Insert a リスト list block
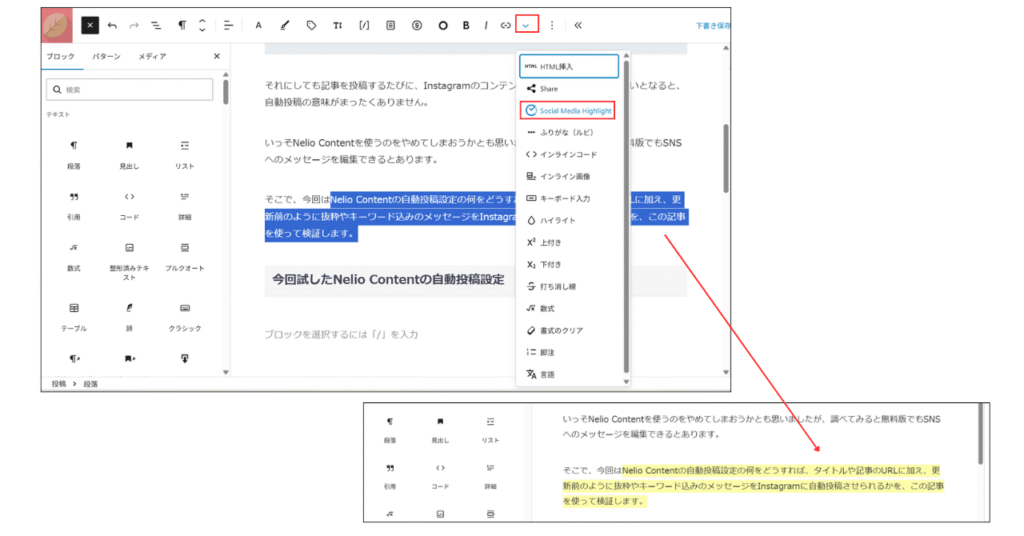The width and height of the screenshot is (1024, 536). (x=185, y=155)
